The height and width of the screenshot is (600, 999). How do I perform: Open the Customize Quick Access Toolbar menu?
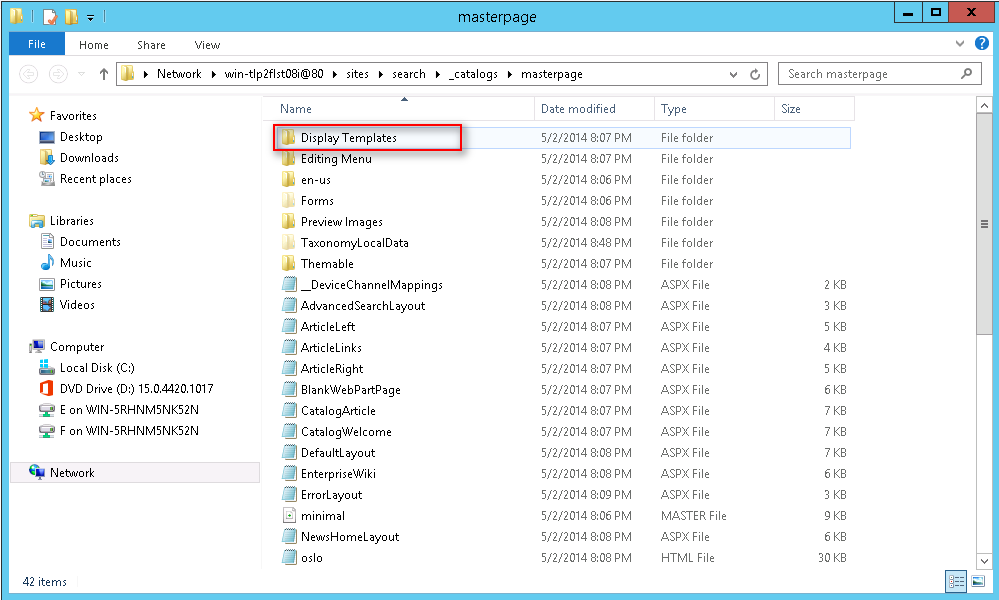click(91, 16)
